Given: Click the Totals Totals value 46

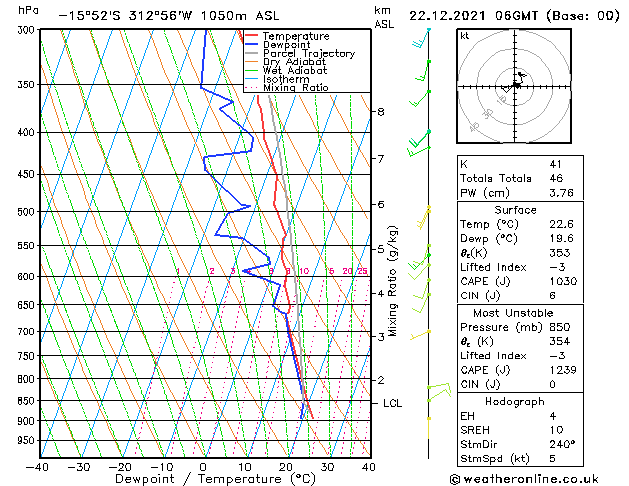Looking at the screenshot, I should (x=556, y=178).
